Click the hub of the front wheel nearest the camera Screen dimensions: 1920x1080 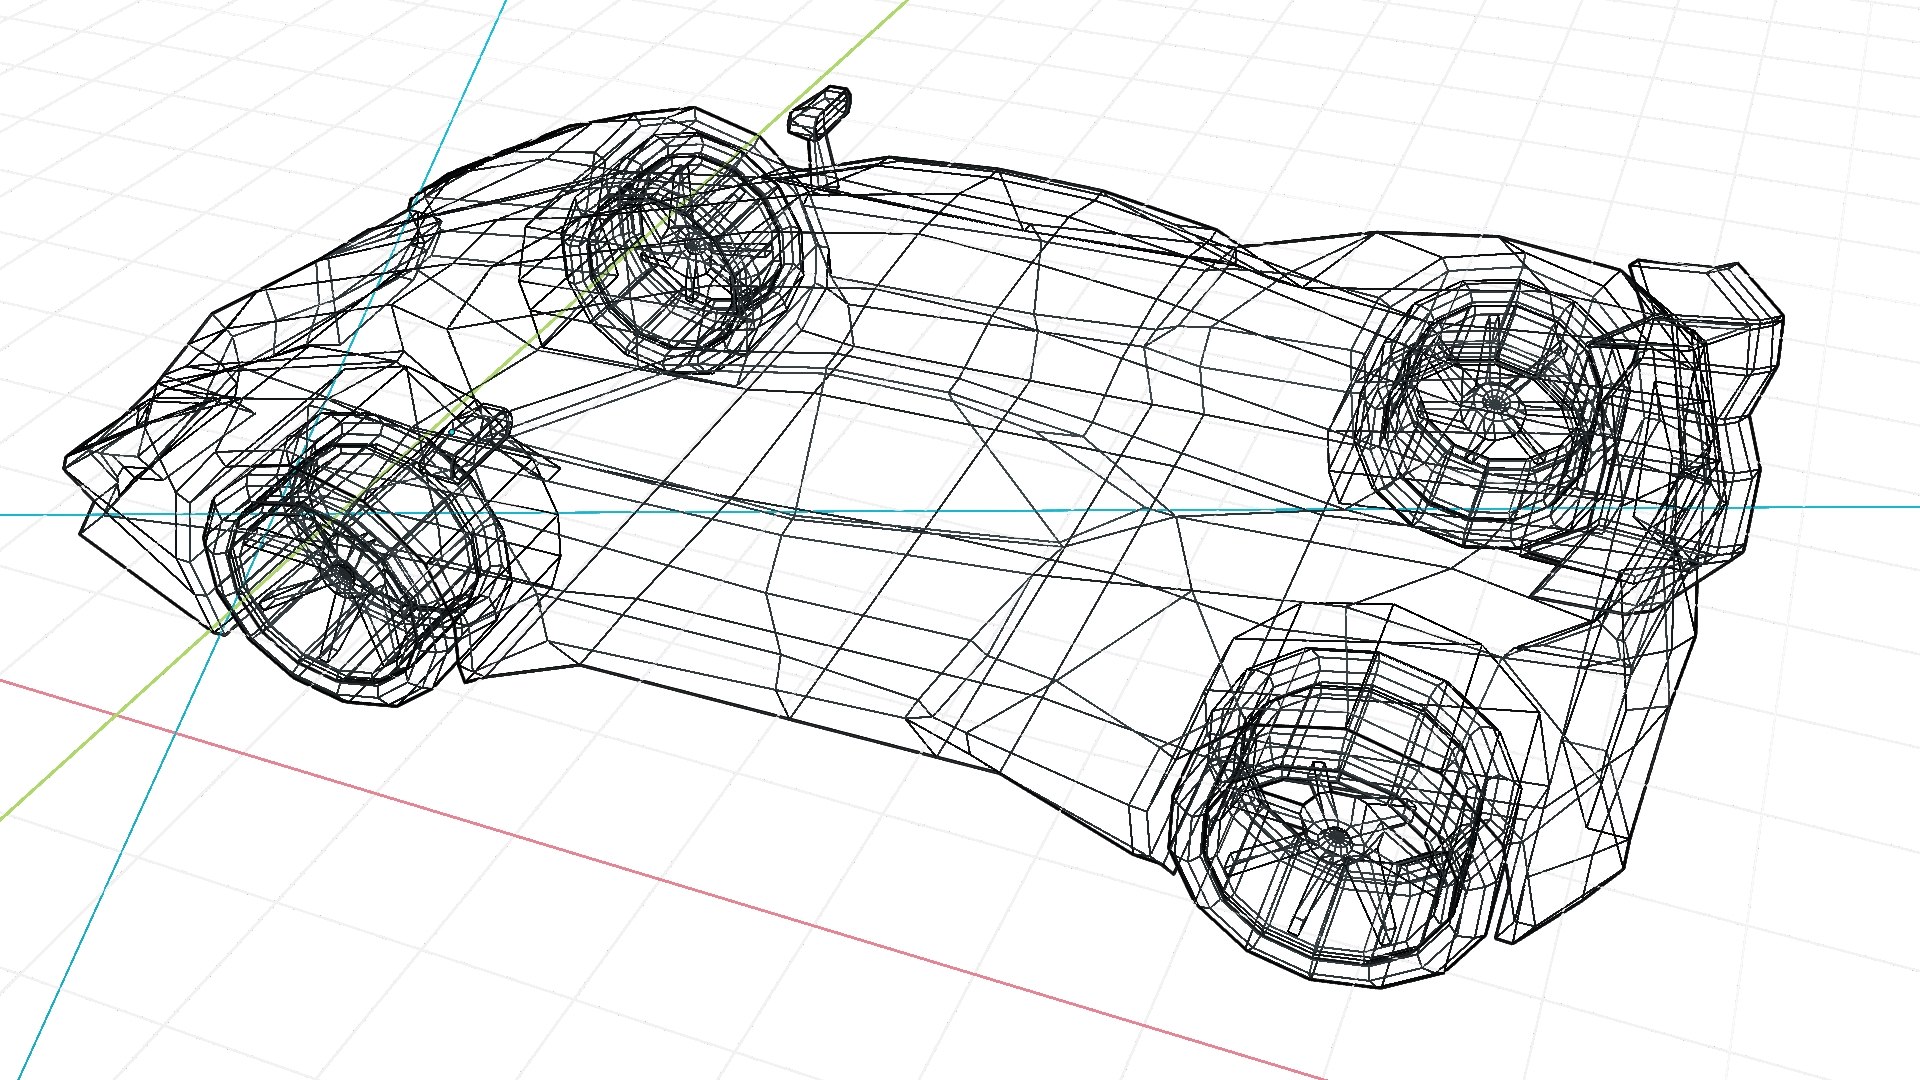pos(343,574)
